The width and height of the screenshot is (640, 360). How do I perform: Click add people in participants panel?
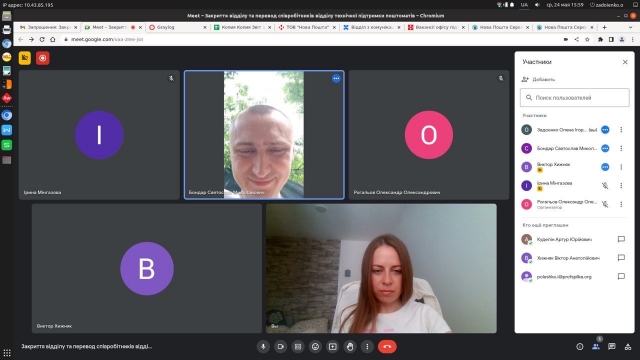click(538, 79)
